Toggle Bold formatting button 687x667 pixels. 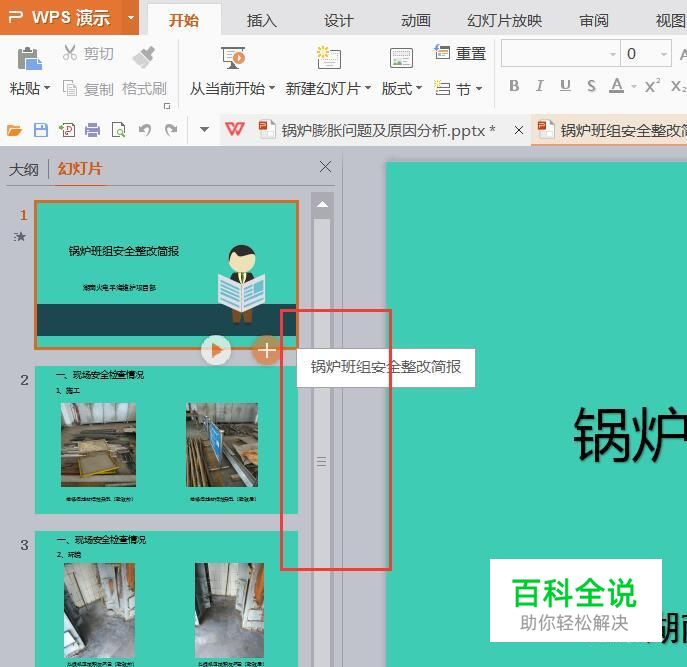[x=514, y=86]
